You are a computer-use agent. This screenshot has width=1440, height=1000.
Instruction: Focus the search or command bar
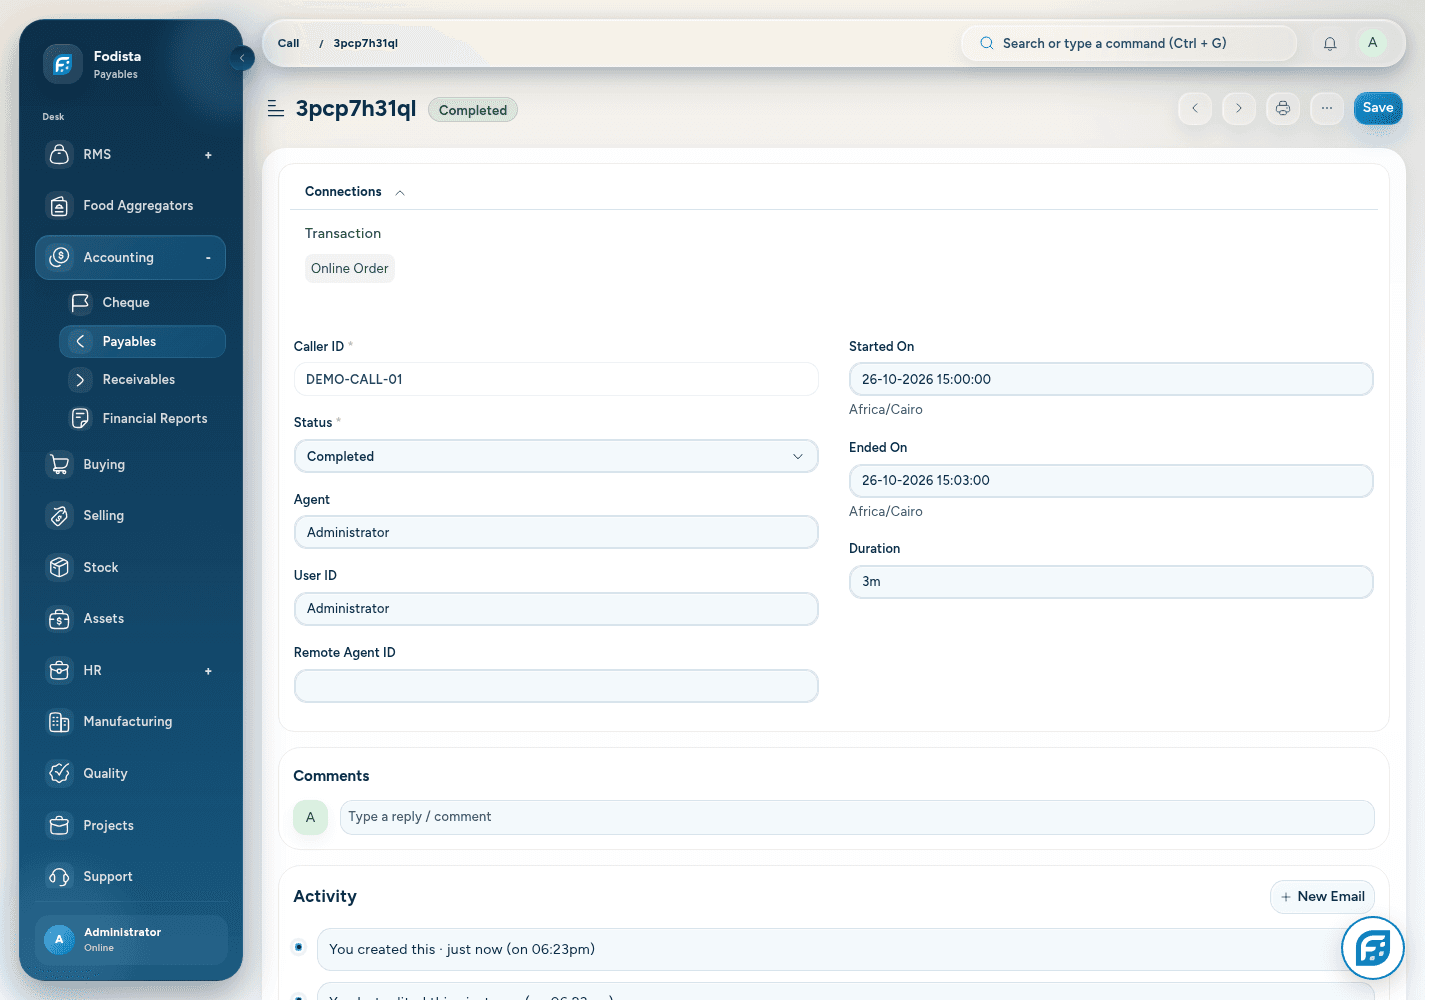[1129, 43]
